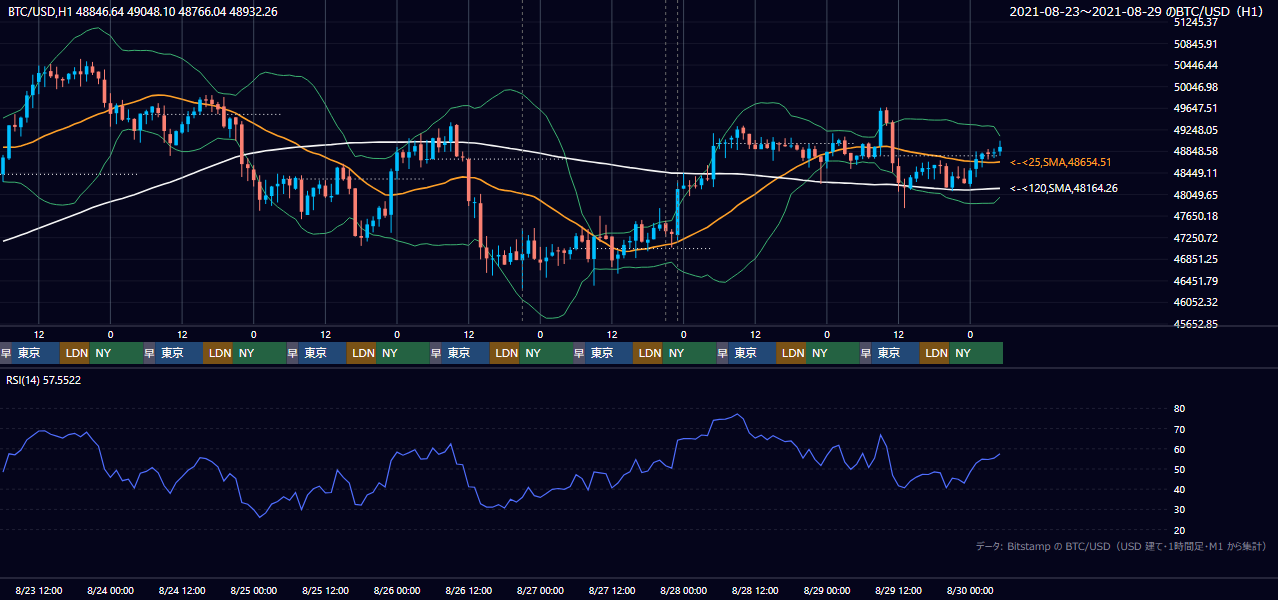Click price axis label 49647.51

click(x=1195, y=108)
